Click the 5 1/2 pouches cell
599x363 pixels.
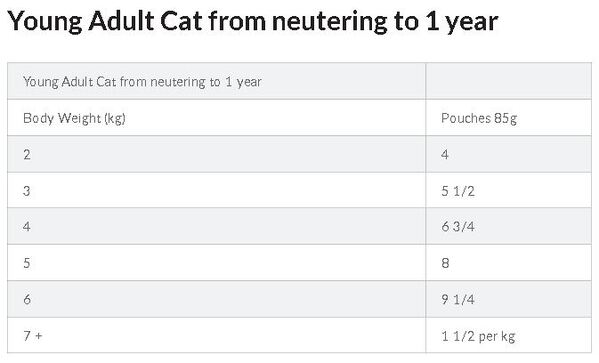(508, 190)
